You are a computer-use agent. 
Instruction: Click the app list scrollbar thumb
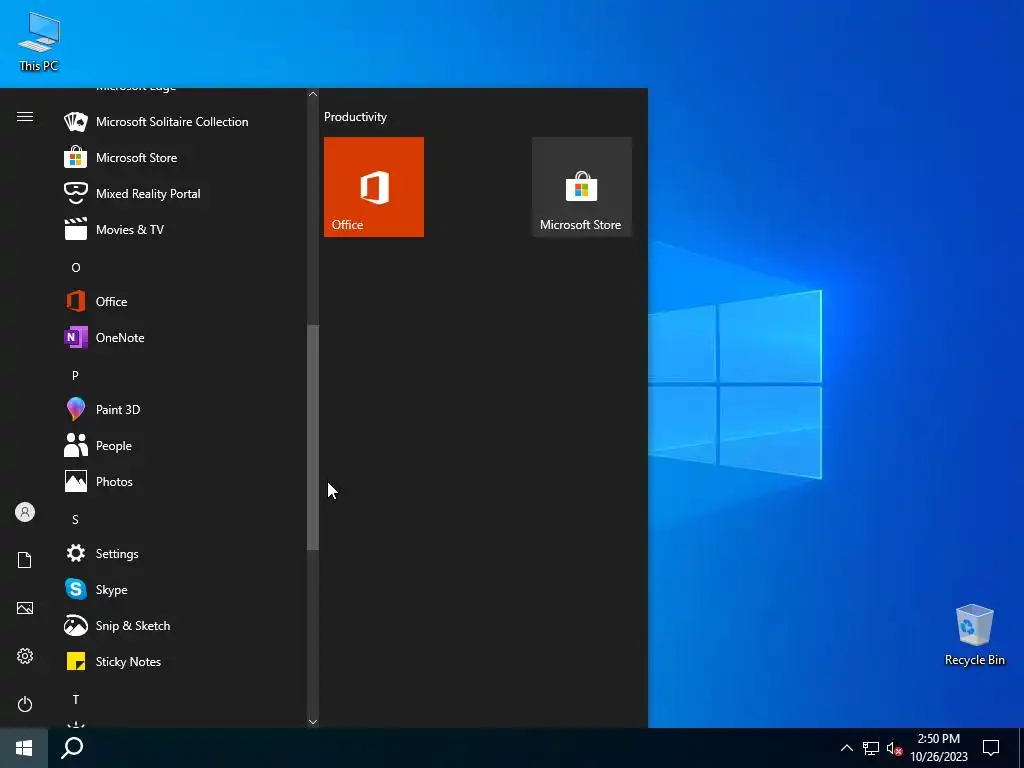pos(313,437)
